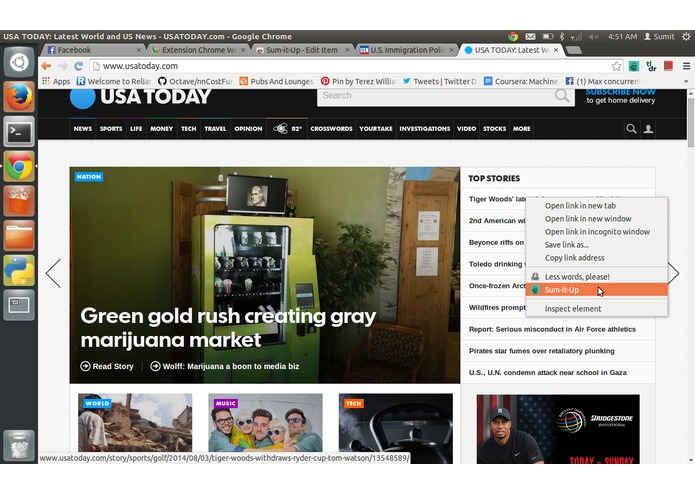This screenshot has width=695, height=494.
Task: Open the Files folder launcher icon
Action: coord(19,235)
